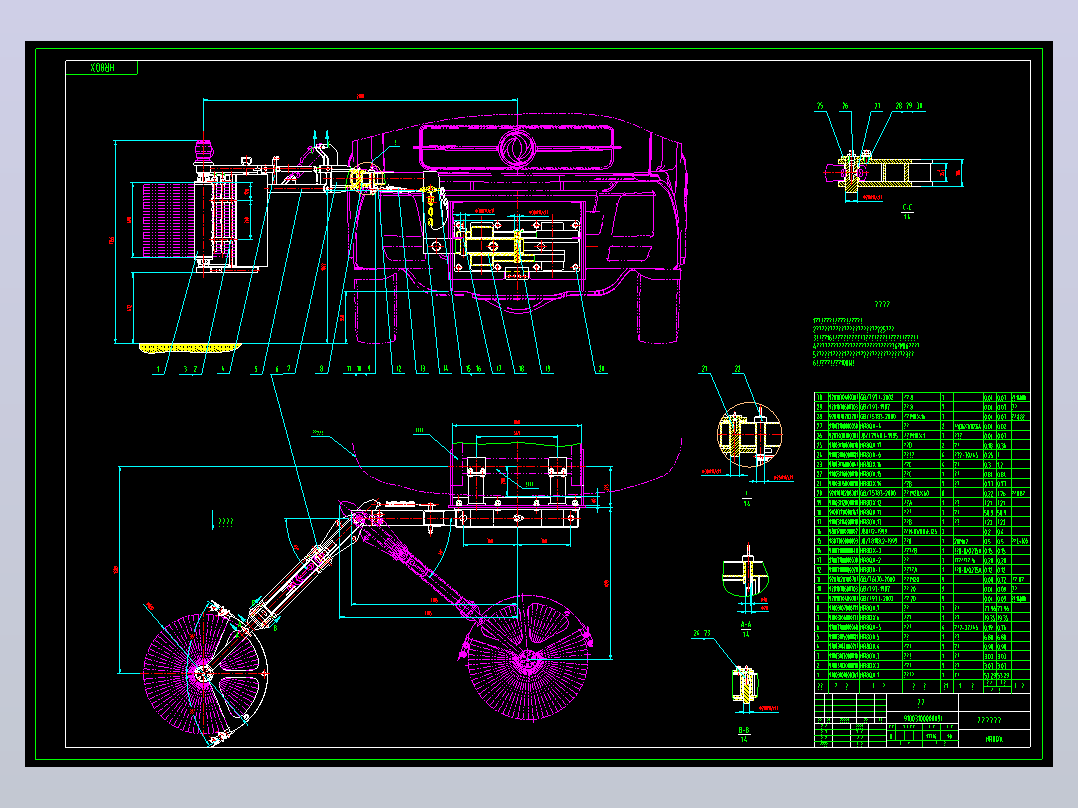Click the circular detail view I
Image resolution: width=1078 pixels, height=808 pixels.
coord(749,435)
